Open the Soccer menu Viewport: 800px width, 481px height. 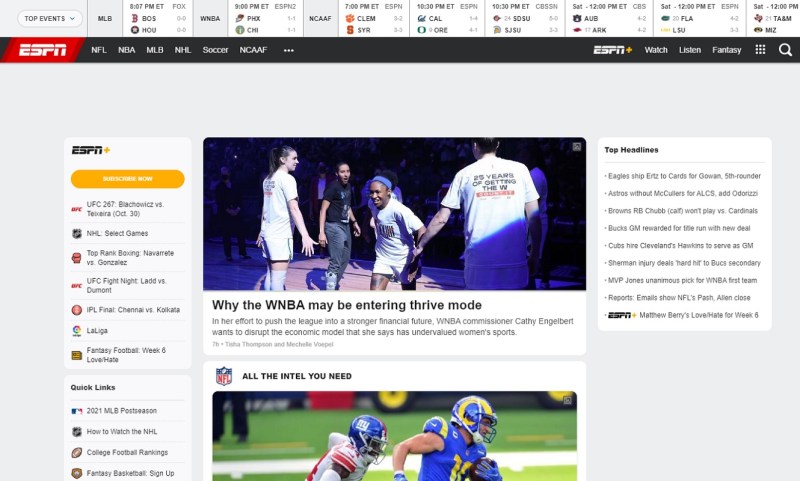click(x=215, y=50)
